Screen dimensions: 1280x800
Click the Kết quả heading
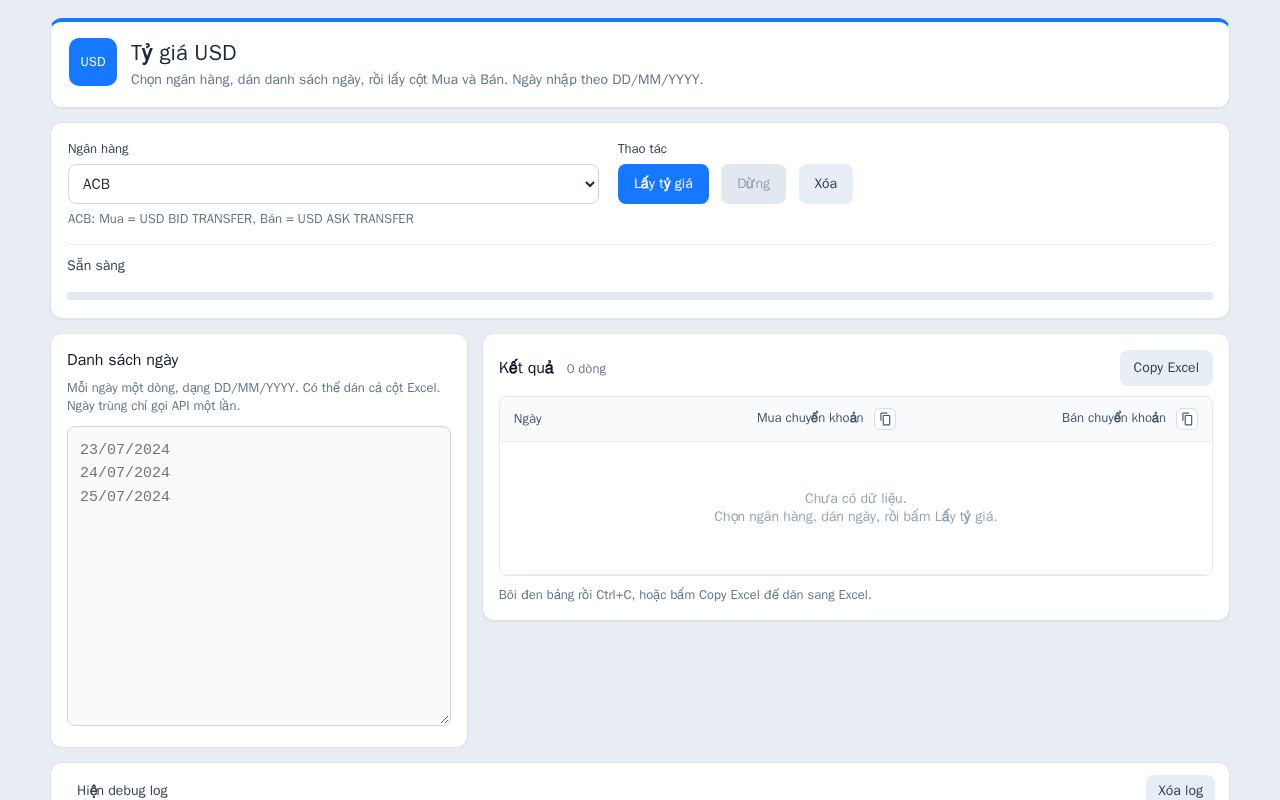coord(526,368)
